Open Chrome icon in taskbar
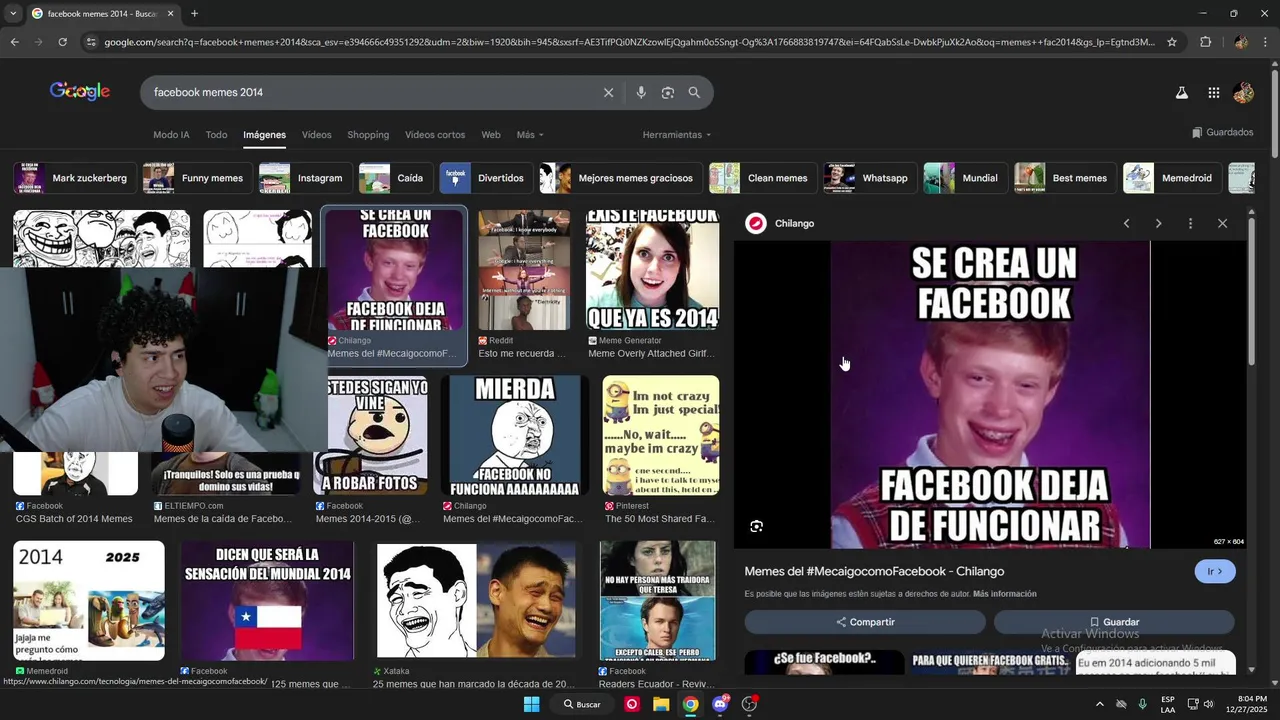Viewport: 1280px width, 720px height. pos(690,704)
